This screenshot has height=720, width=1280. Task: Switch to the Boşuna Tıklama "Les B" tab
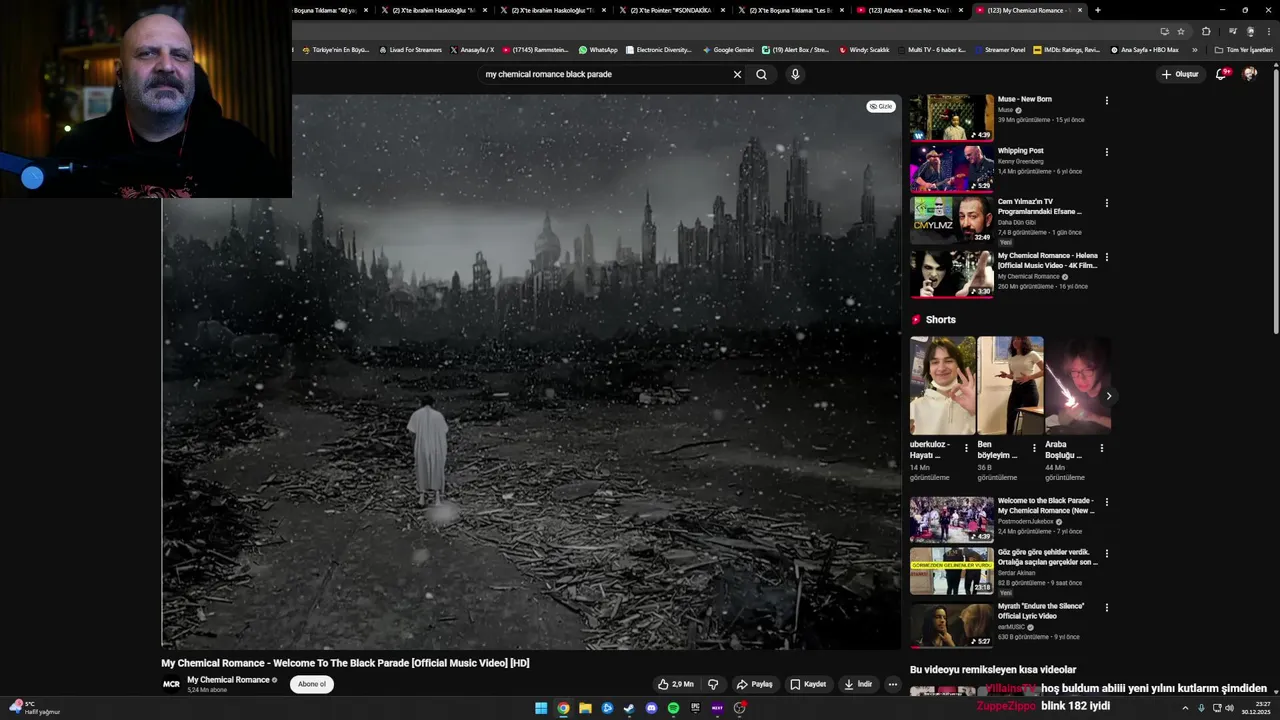tap(790, 10)
